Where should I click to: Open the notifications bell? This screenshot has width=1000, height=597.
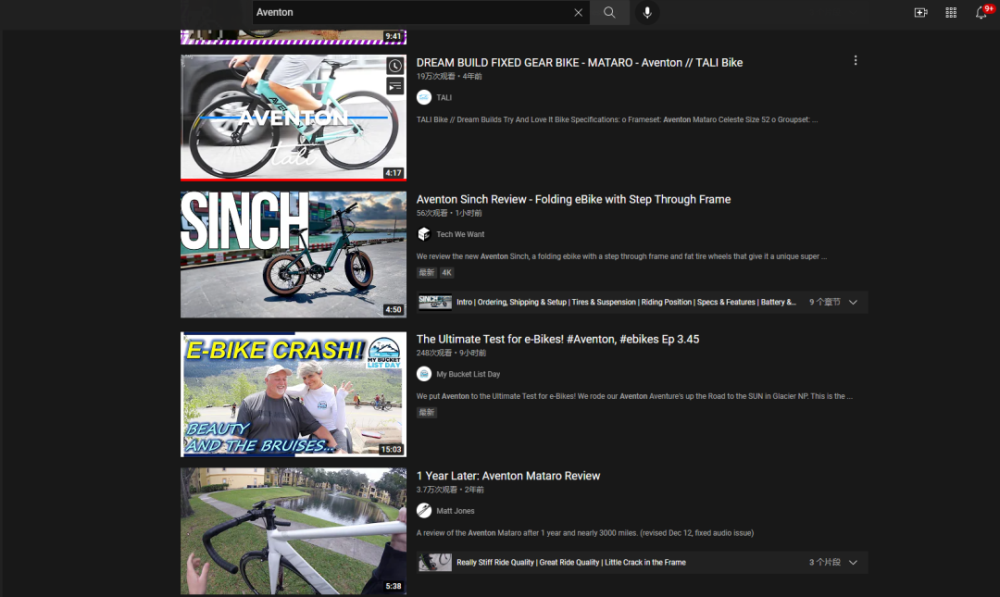tap(982, 12)
